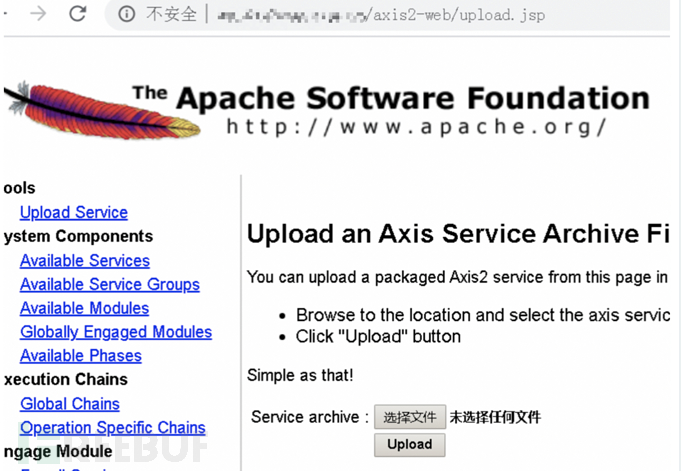Click the 'You can upload a packaged Axis2' sentence
690x471 pixels.
click(x=458, y=277)
